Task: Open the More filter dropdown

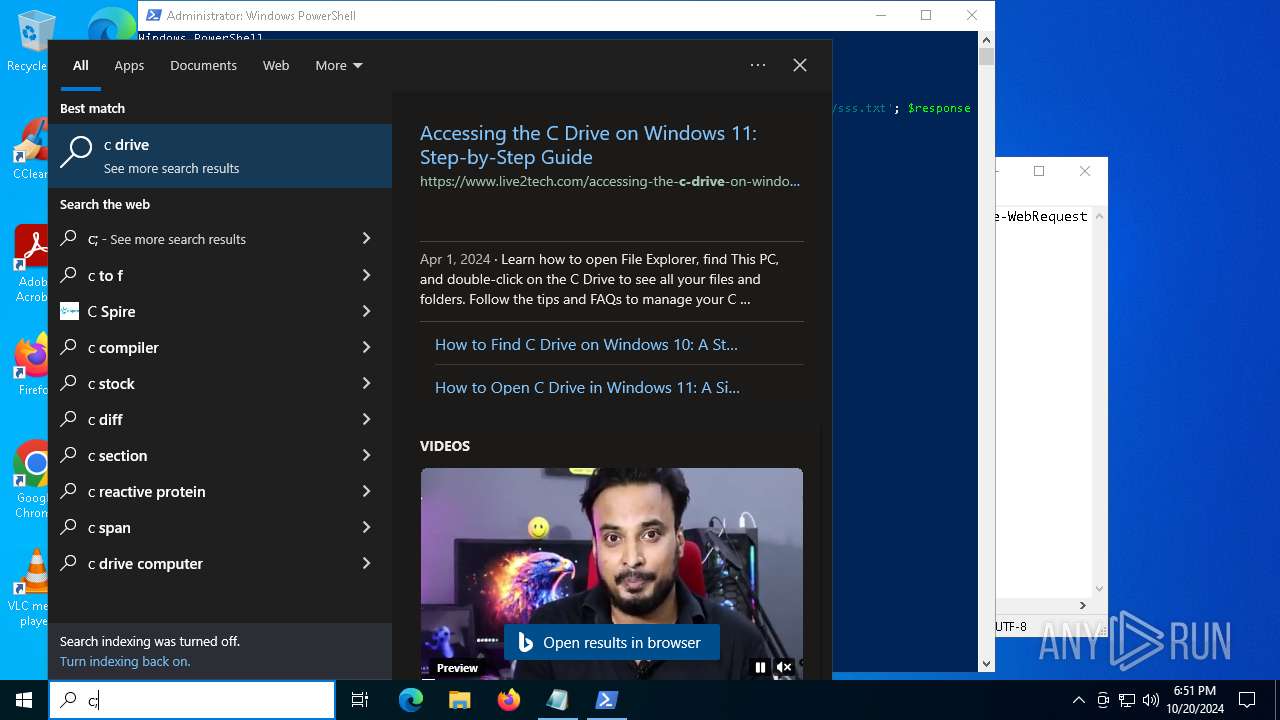Action: (x=339, y=65)
